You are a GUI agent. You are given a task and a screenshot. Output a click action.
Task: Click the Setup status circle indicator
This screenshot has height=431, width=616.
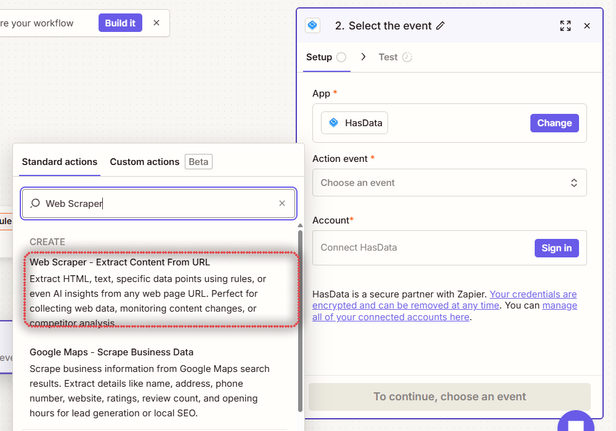pyautogui.click(x=341, y=57)
